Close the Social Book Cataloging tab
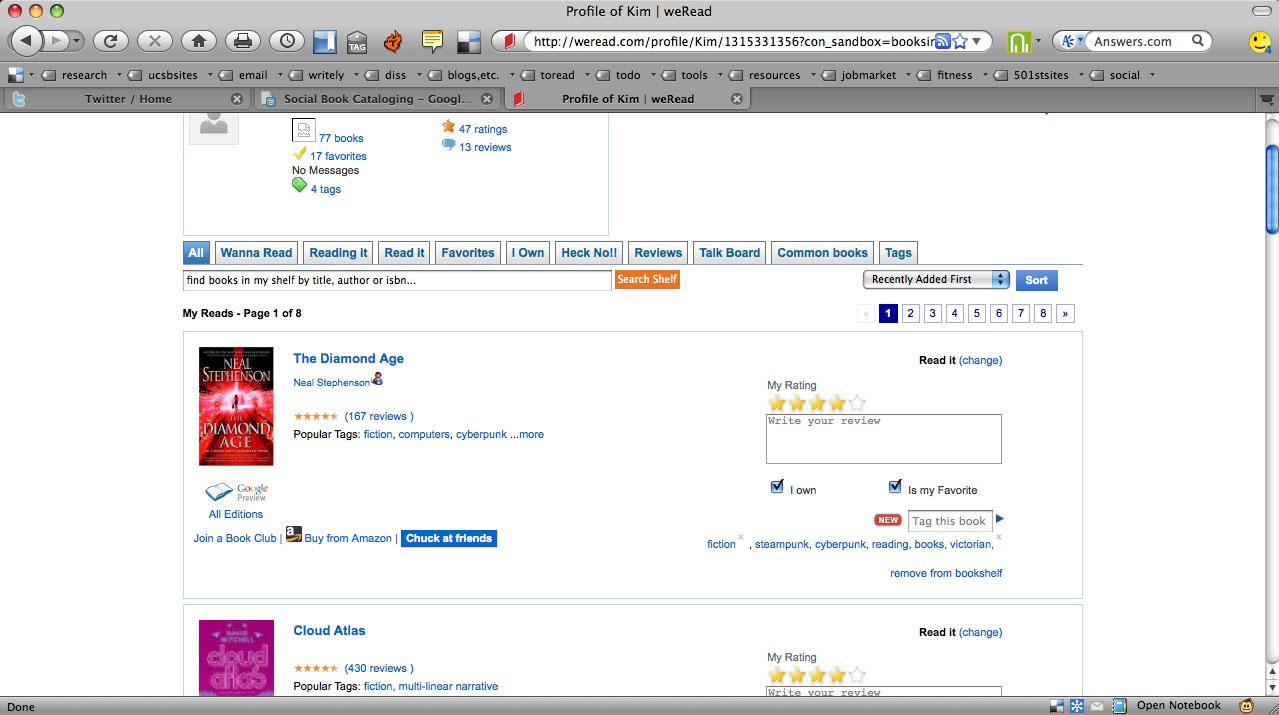This screenshot has width=1279, height=715. coord(487,99)
